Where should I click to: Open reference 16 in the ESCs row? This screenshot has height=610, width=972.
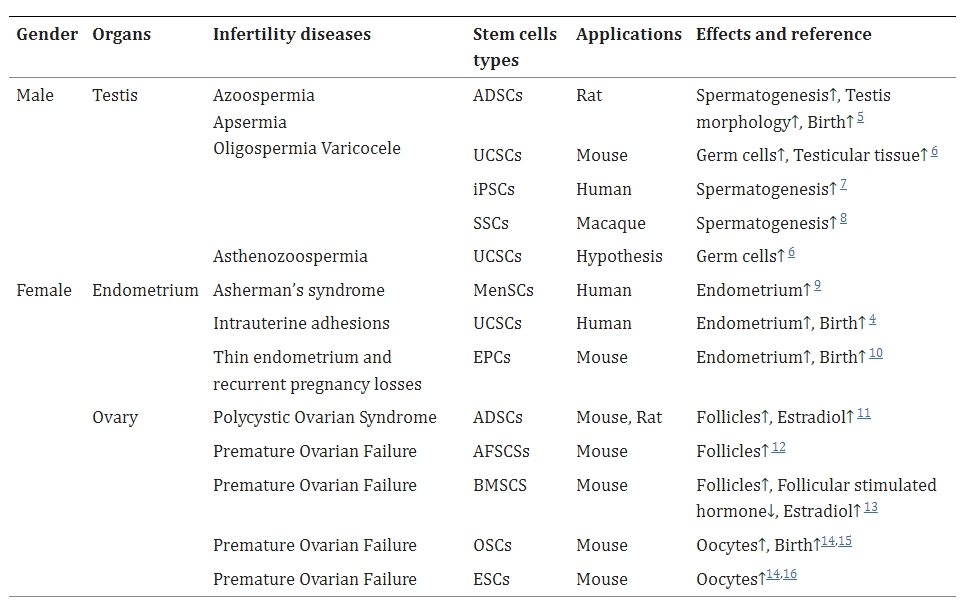click(x=790, y=575)
